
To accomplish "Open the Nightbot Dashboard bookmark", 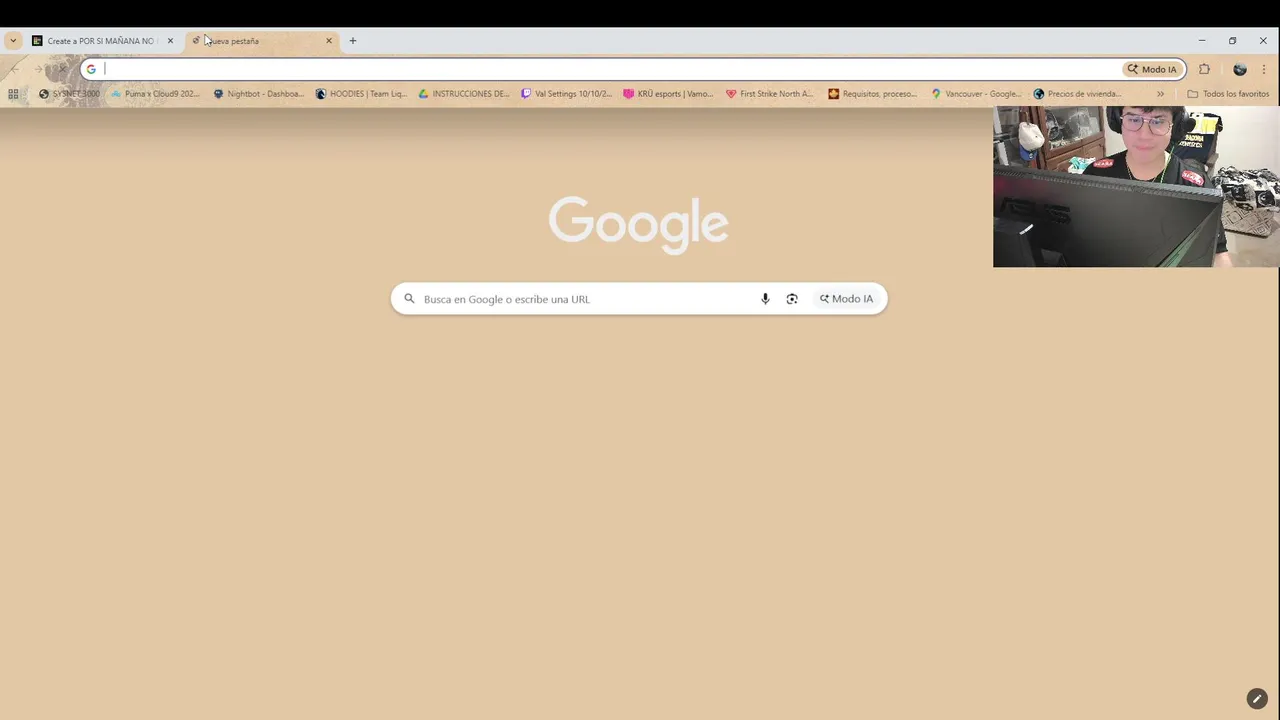I will point(258,94).
